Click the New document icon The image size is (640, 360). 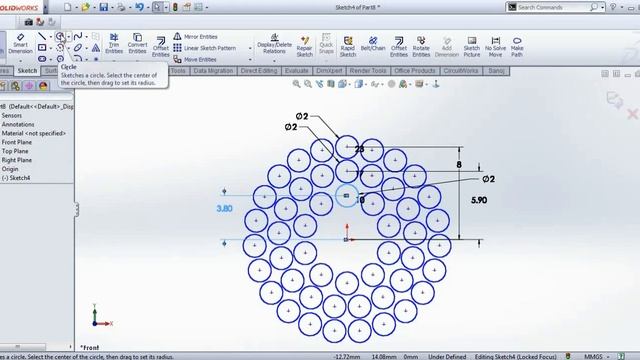(x=68, y=7)
